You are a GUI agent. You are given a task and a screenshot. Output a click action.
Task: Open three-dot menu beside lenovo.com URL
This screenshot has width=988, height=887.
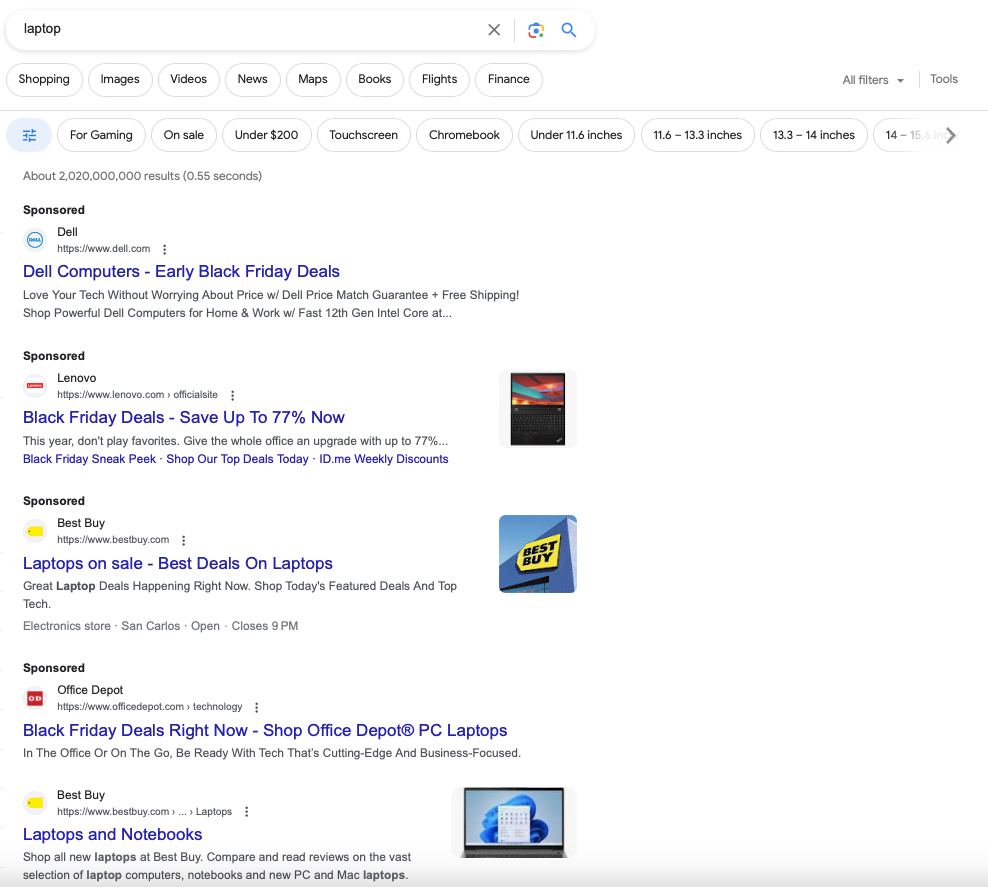(x=233, y=396)
